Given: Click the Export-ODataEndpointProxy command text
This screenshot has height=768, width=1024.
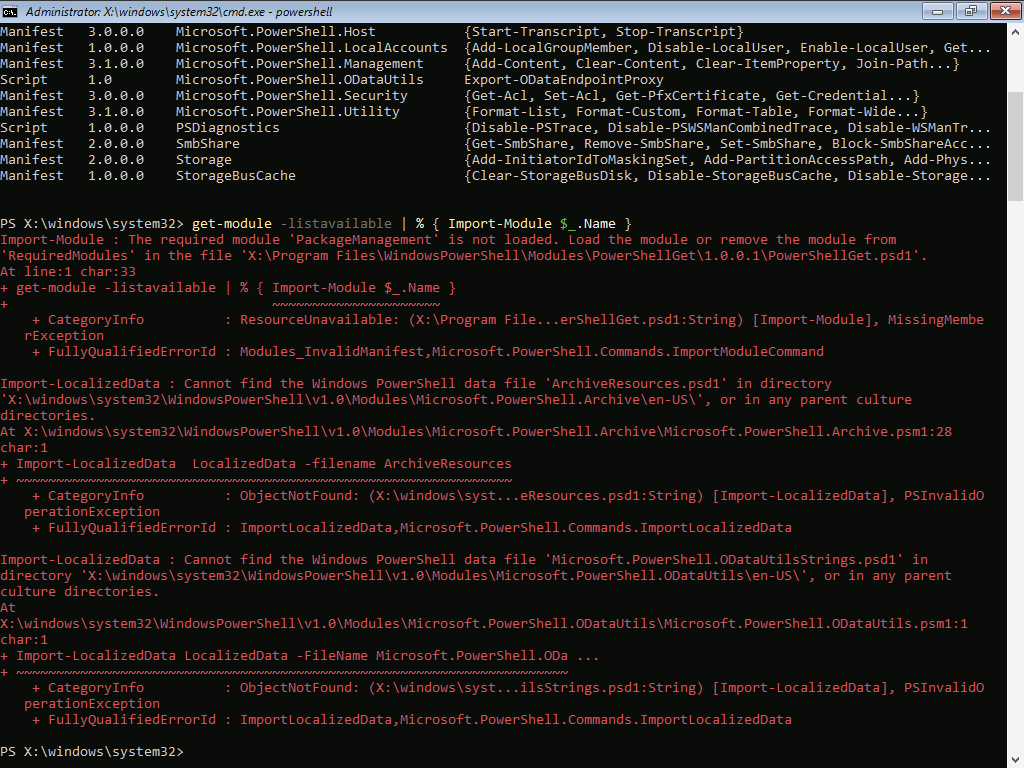Looking at the screenshot, I should [563, 80].
